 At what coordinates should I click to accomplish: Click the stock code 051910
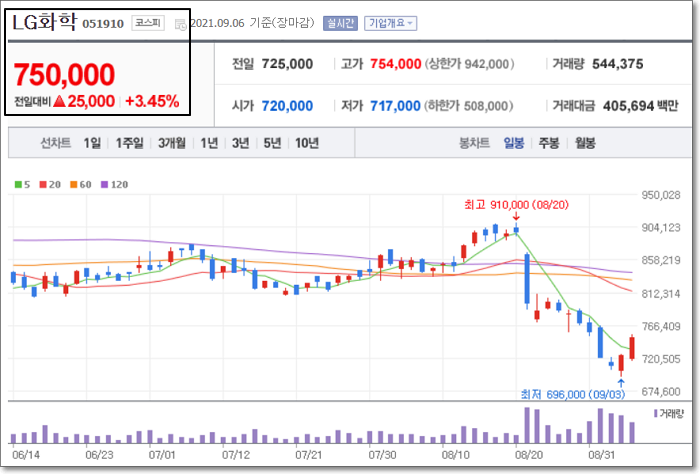(103, 24)
